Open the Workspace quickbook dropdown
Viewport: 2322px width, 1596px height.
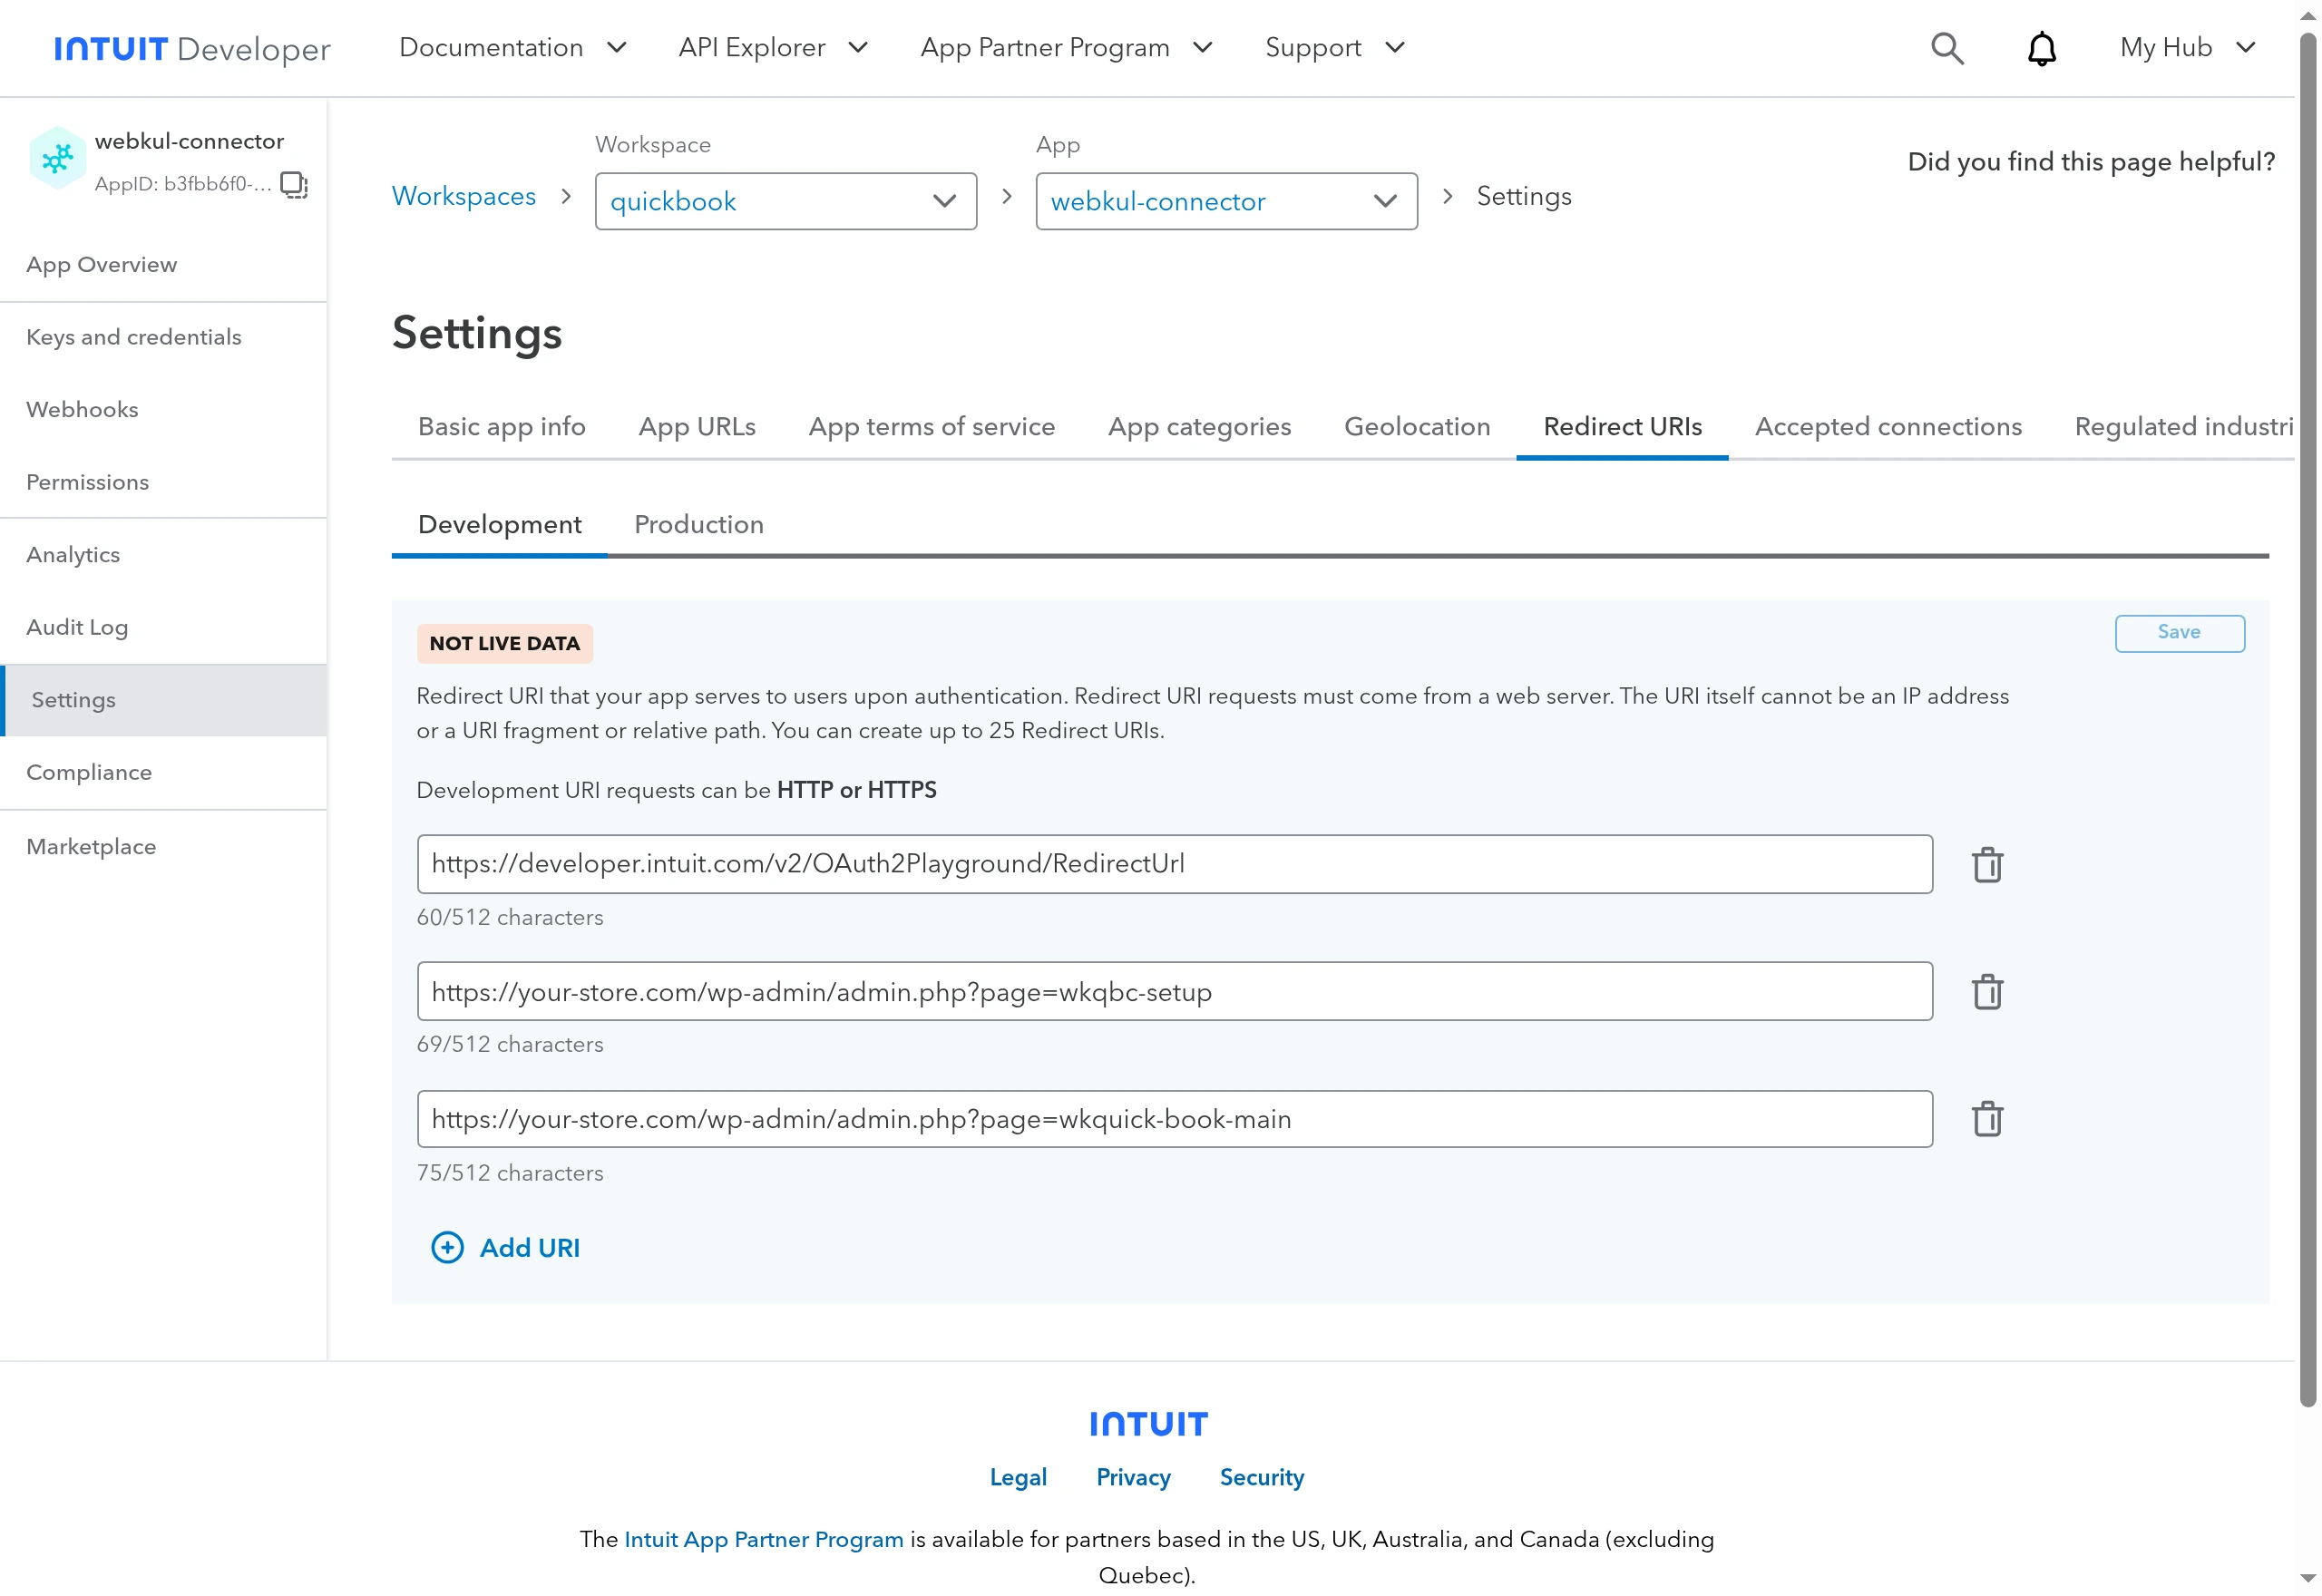coord(785,201)
